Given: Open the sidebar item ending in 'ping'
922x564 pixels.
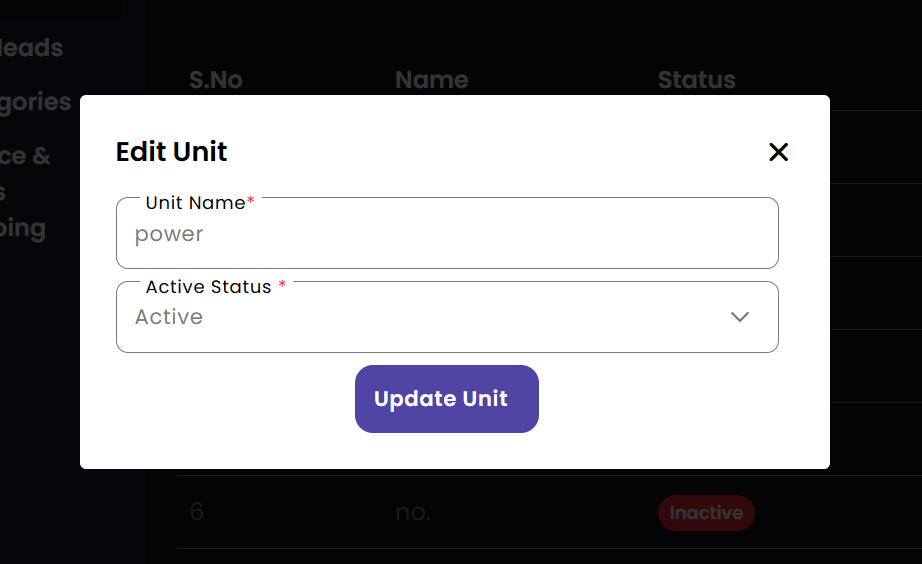Looking at the screenshot, I should [23, 228].
